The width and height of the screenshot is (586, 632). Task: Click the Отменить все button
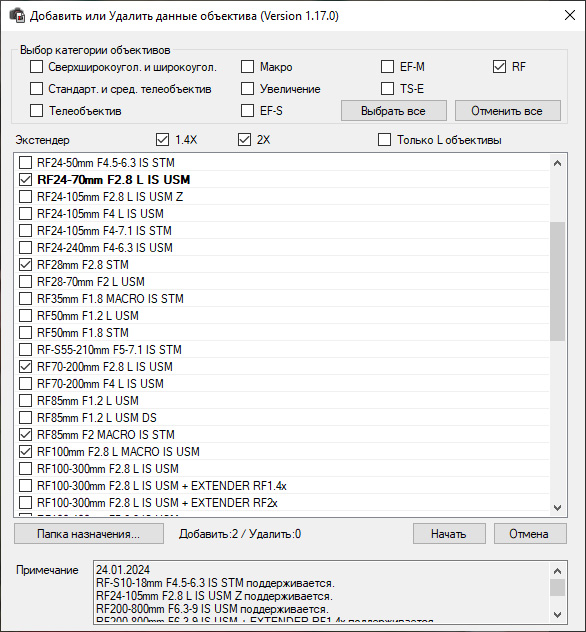[x=508, y=110]
